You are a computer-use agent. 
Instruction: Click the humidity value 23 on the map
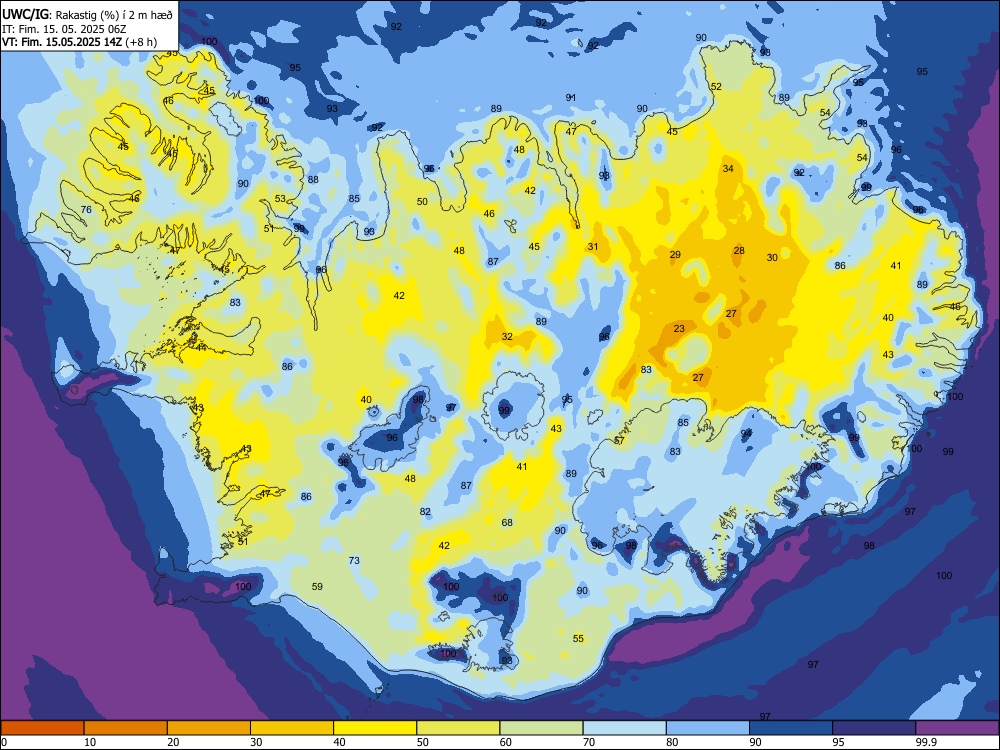click(x=679, y=328)
